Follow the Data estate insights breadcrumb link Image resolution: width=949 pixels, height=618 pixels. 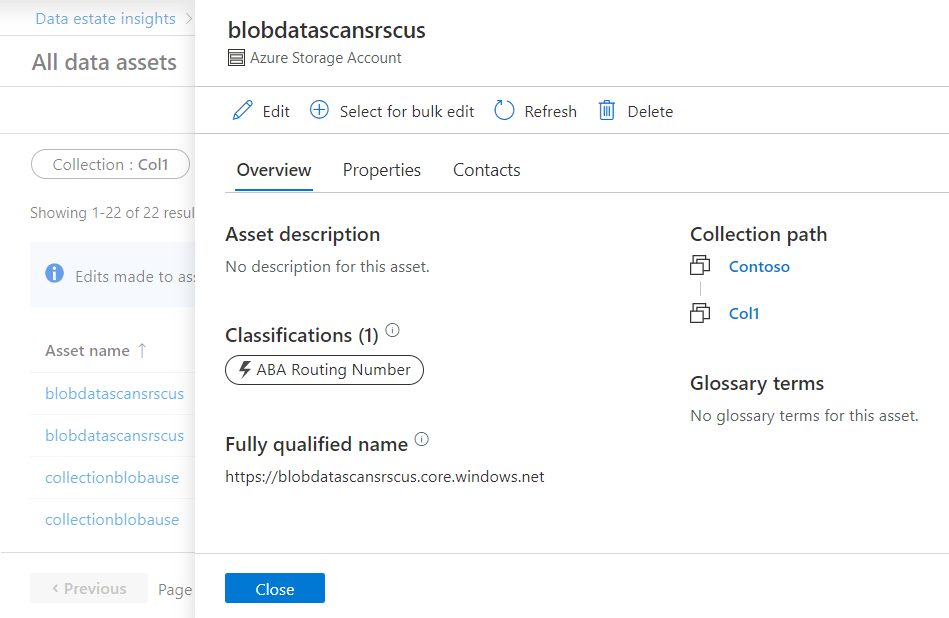click(105, 18)
